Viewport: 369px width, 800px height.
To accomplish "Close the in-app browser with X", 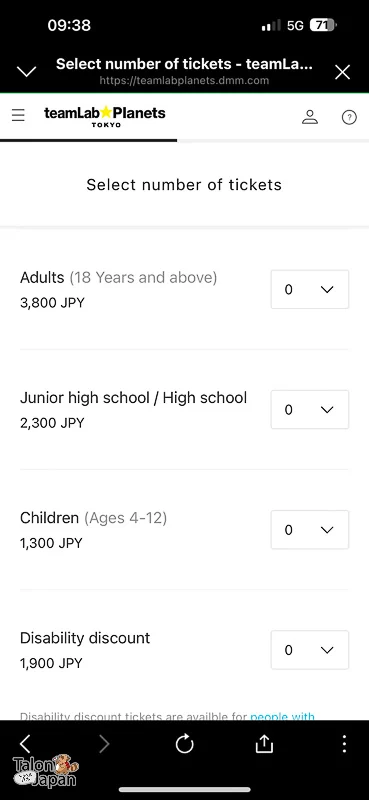I will pyautogui.click(x=342, y=72).
